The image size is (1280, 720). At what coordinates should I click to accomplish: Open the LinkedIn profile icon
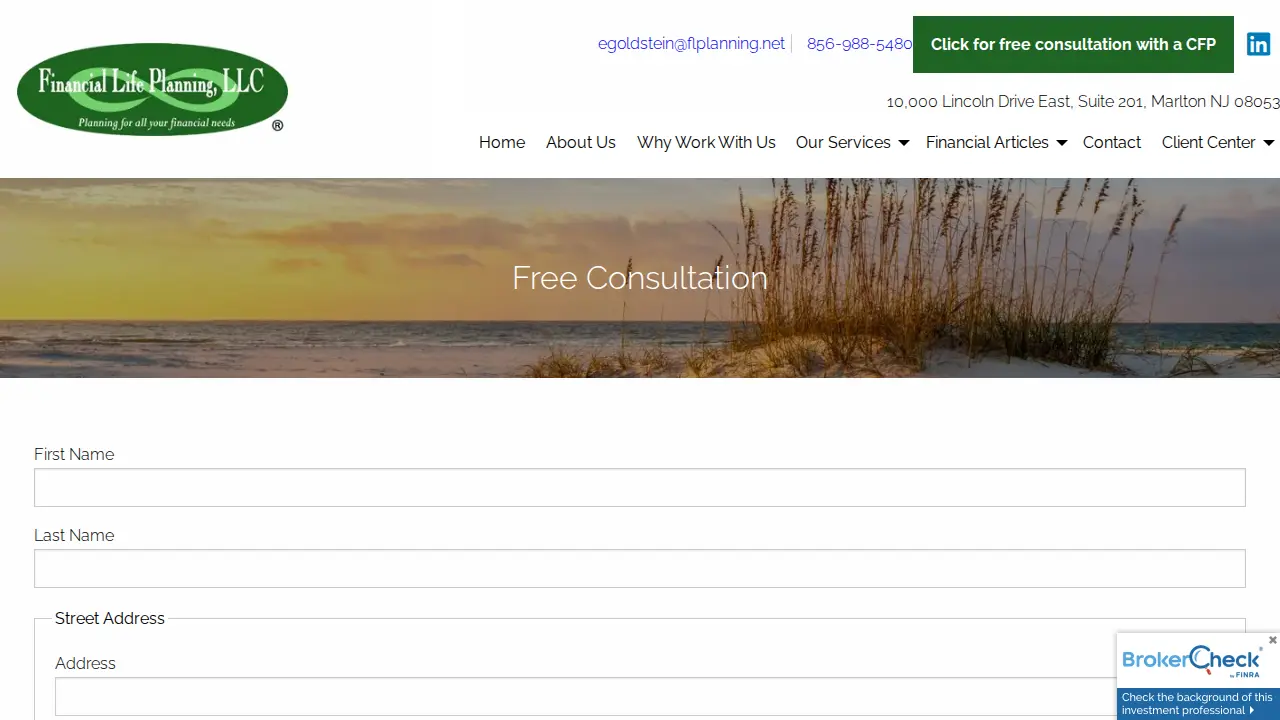1258,44
